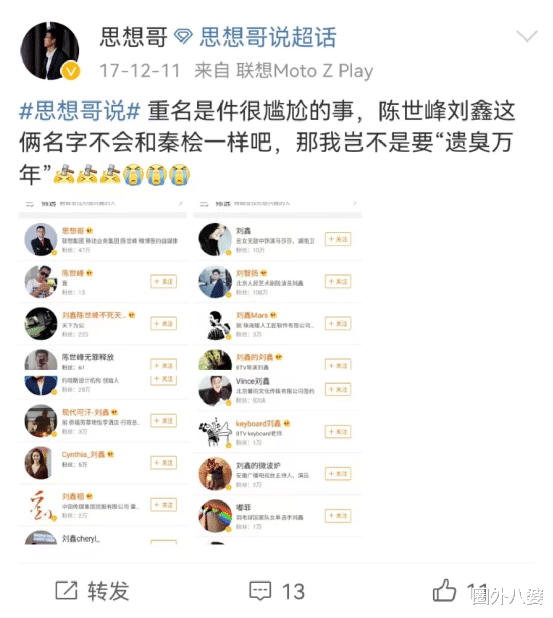
Task: Open the post options chevron dropdown
Action: point(527,36)
